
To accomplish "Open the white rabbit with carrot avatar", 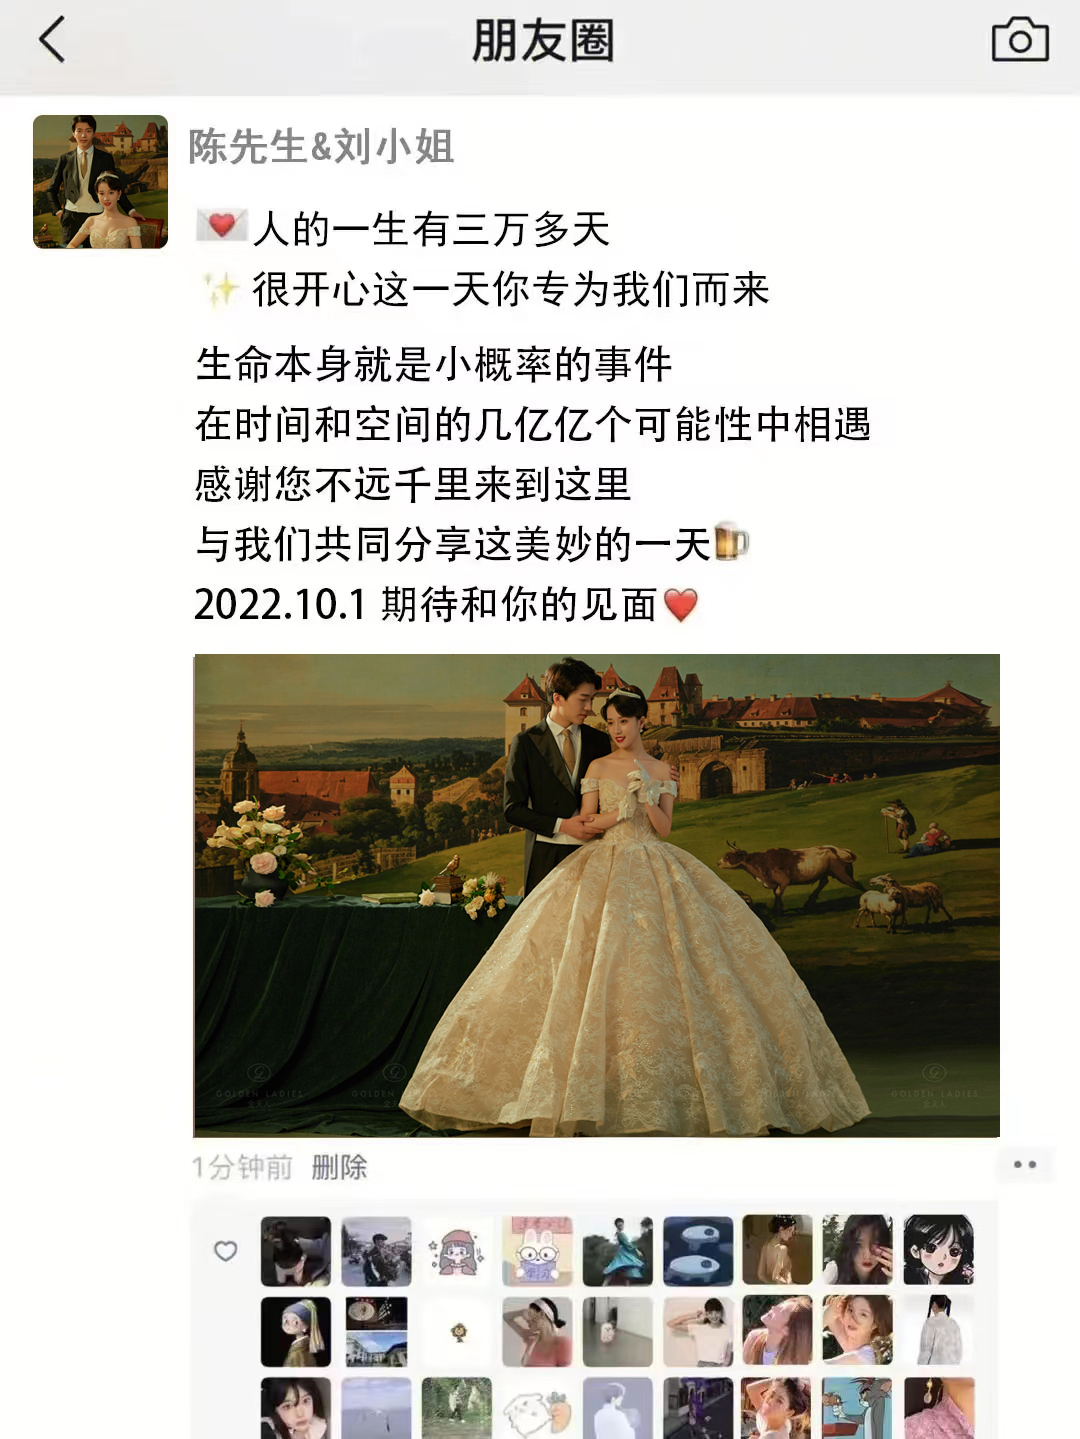I will click(537, 1409).
